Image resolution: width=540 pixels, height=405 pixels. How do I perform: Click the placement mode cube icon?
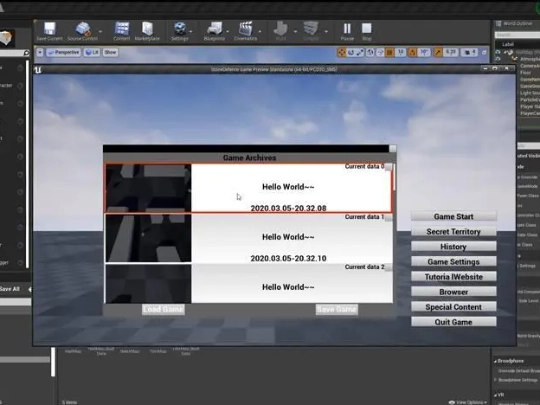(6, 38)
